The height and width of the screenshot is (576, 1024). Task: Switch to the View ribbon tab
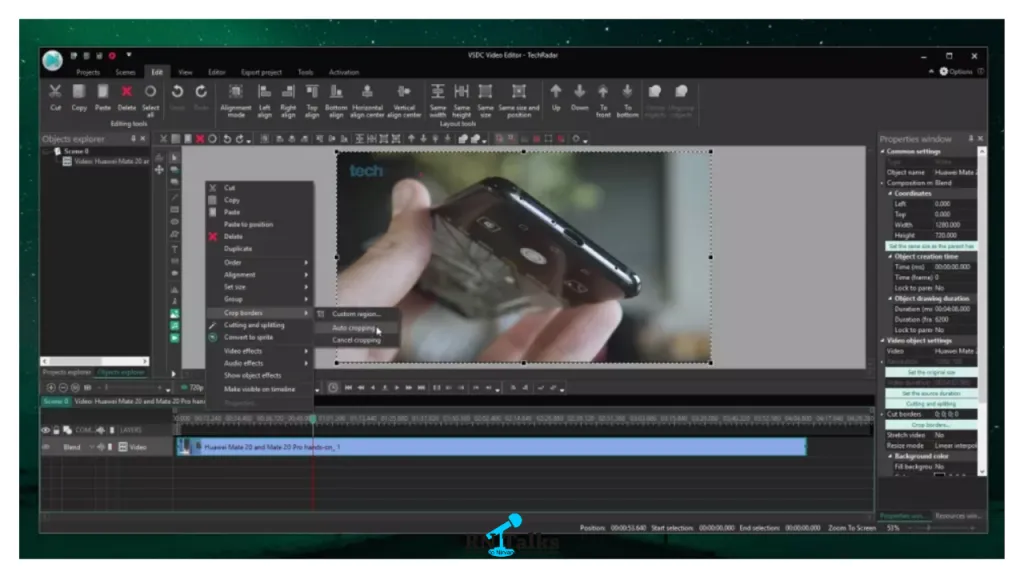pos(185,72)
